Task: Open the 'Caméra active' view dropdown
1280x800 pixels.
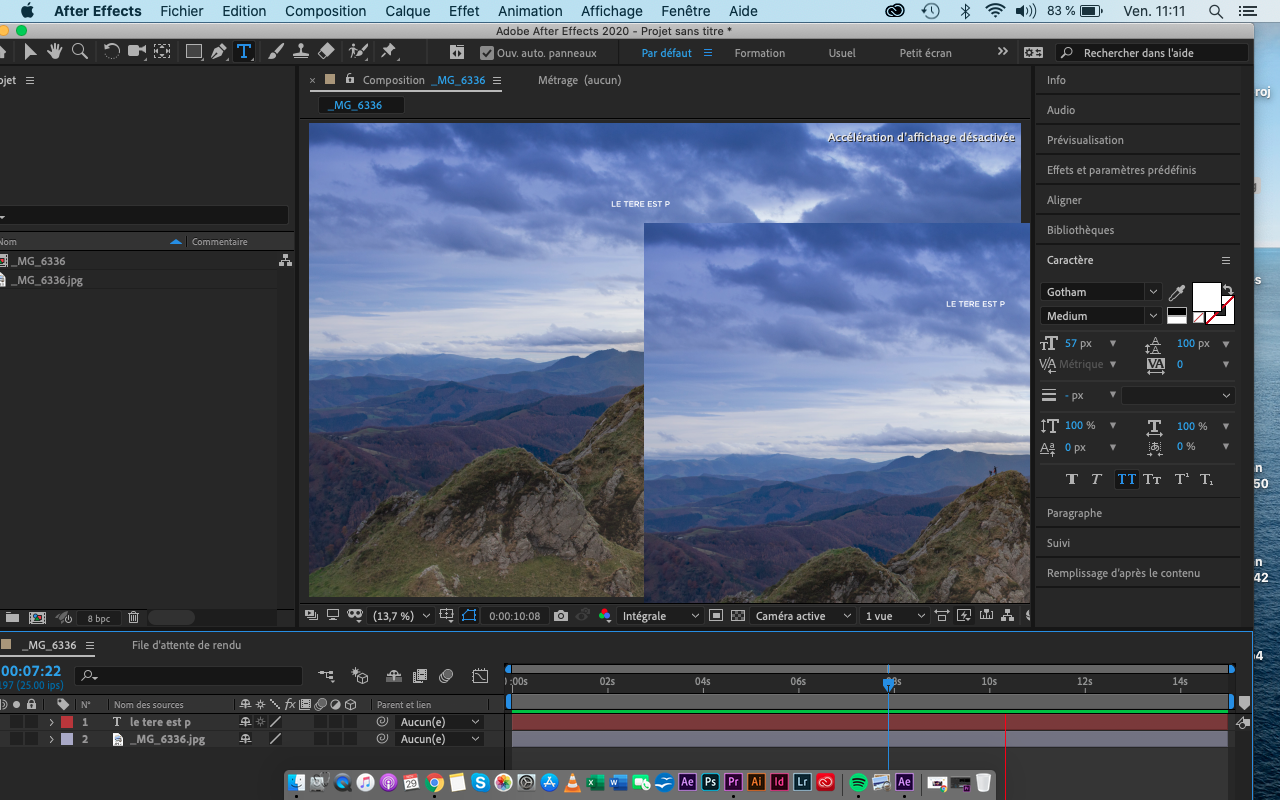Action: pyautogui.click(x=800, y=616)
